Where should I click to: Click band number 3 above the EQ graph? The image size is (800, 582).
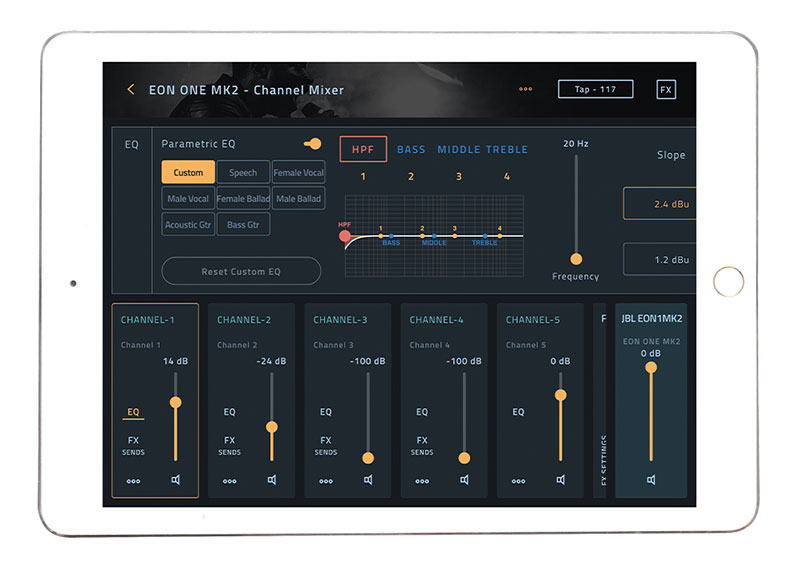(x=459, y=176)
